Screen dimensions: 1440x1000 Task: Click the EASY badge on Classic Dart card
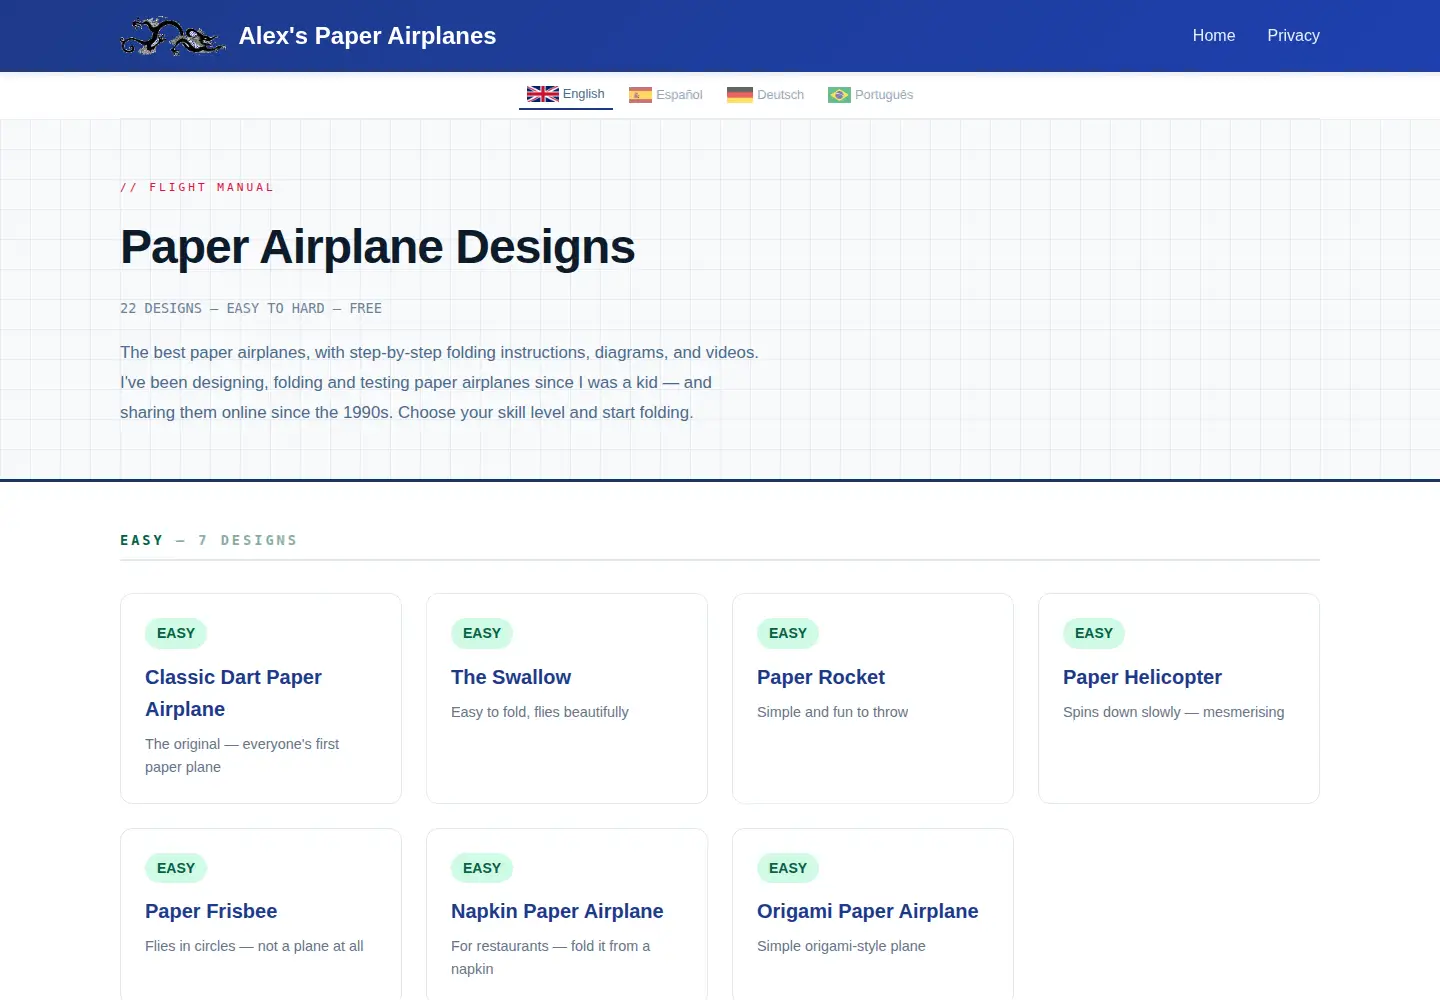pyautogui.click(x=176, y=633)
